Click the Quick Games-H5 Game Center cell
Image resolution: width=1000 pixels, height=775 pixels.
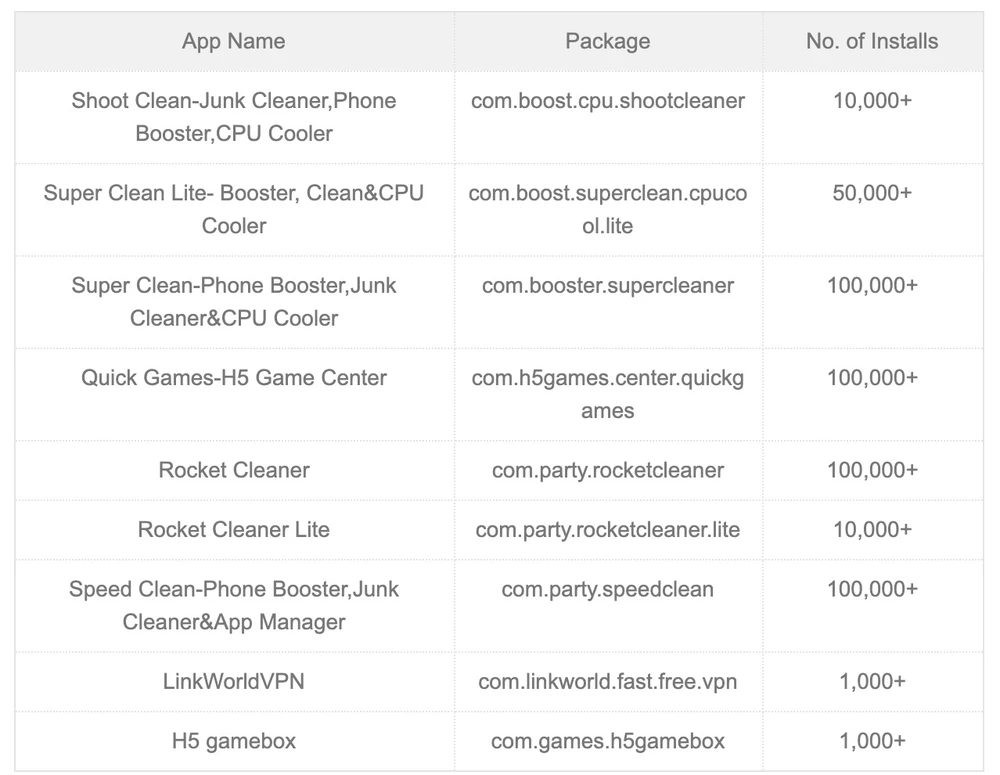(x=233, y=378)
